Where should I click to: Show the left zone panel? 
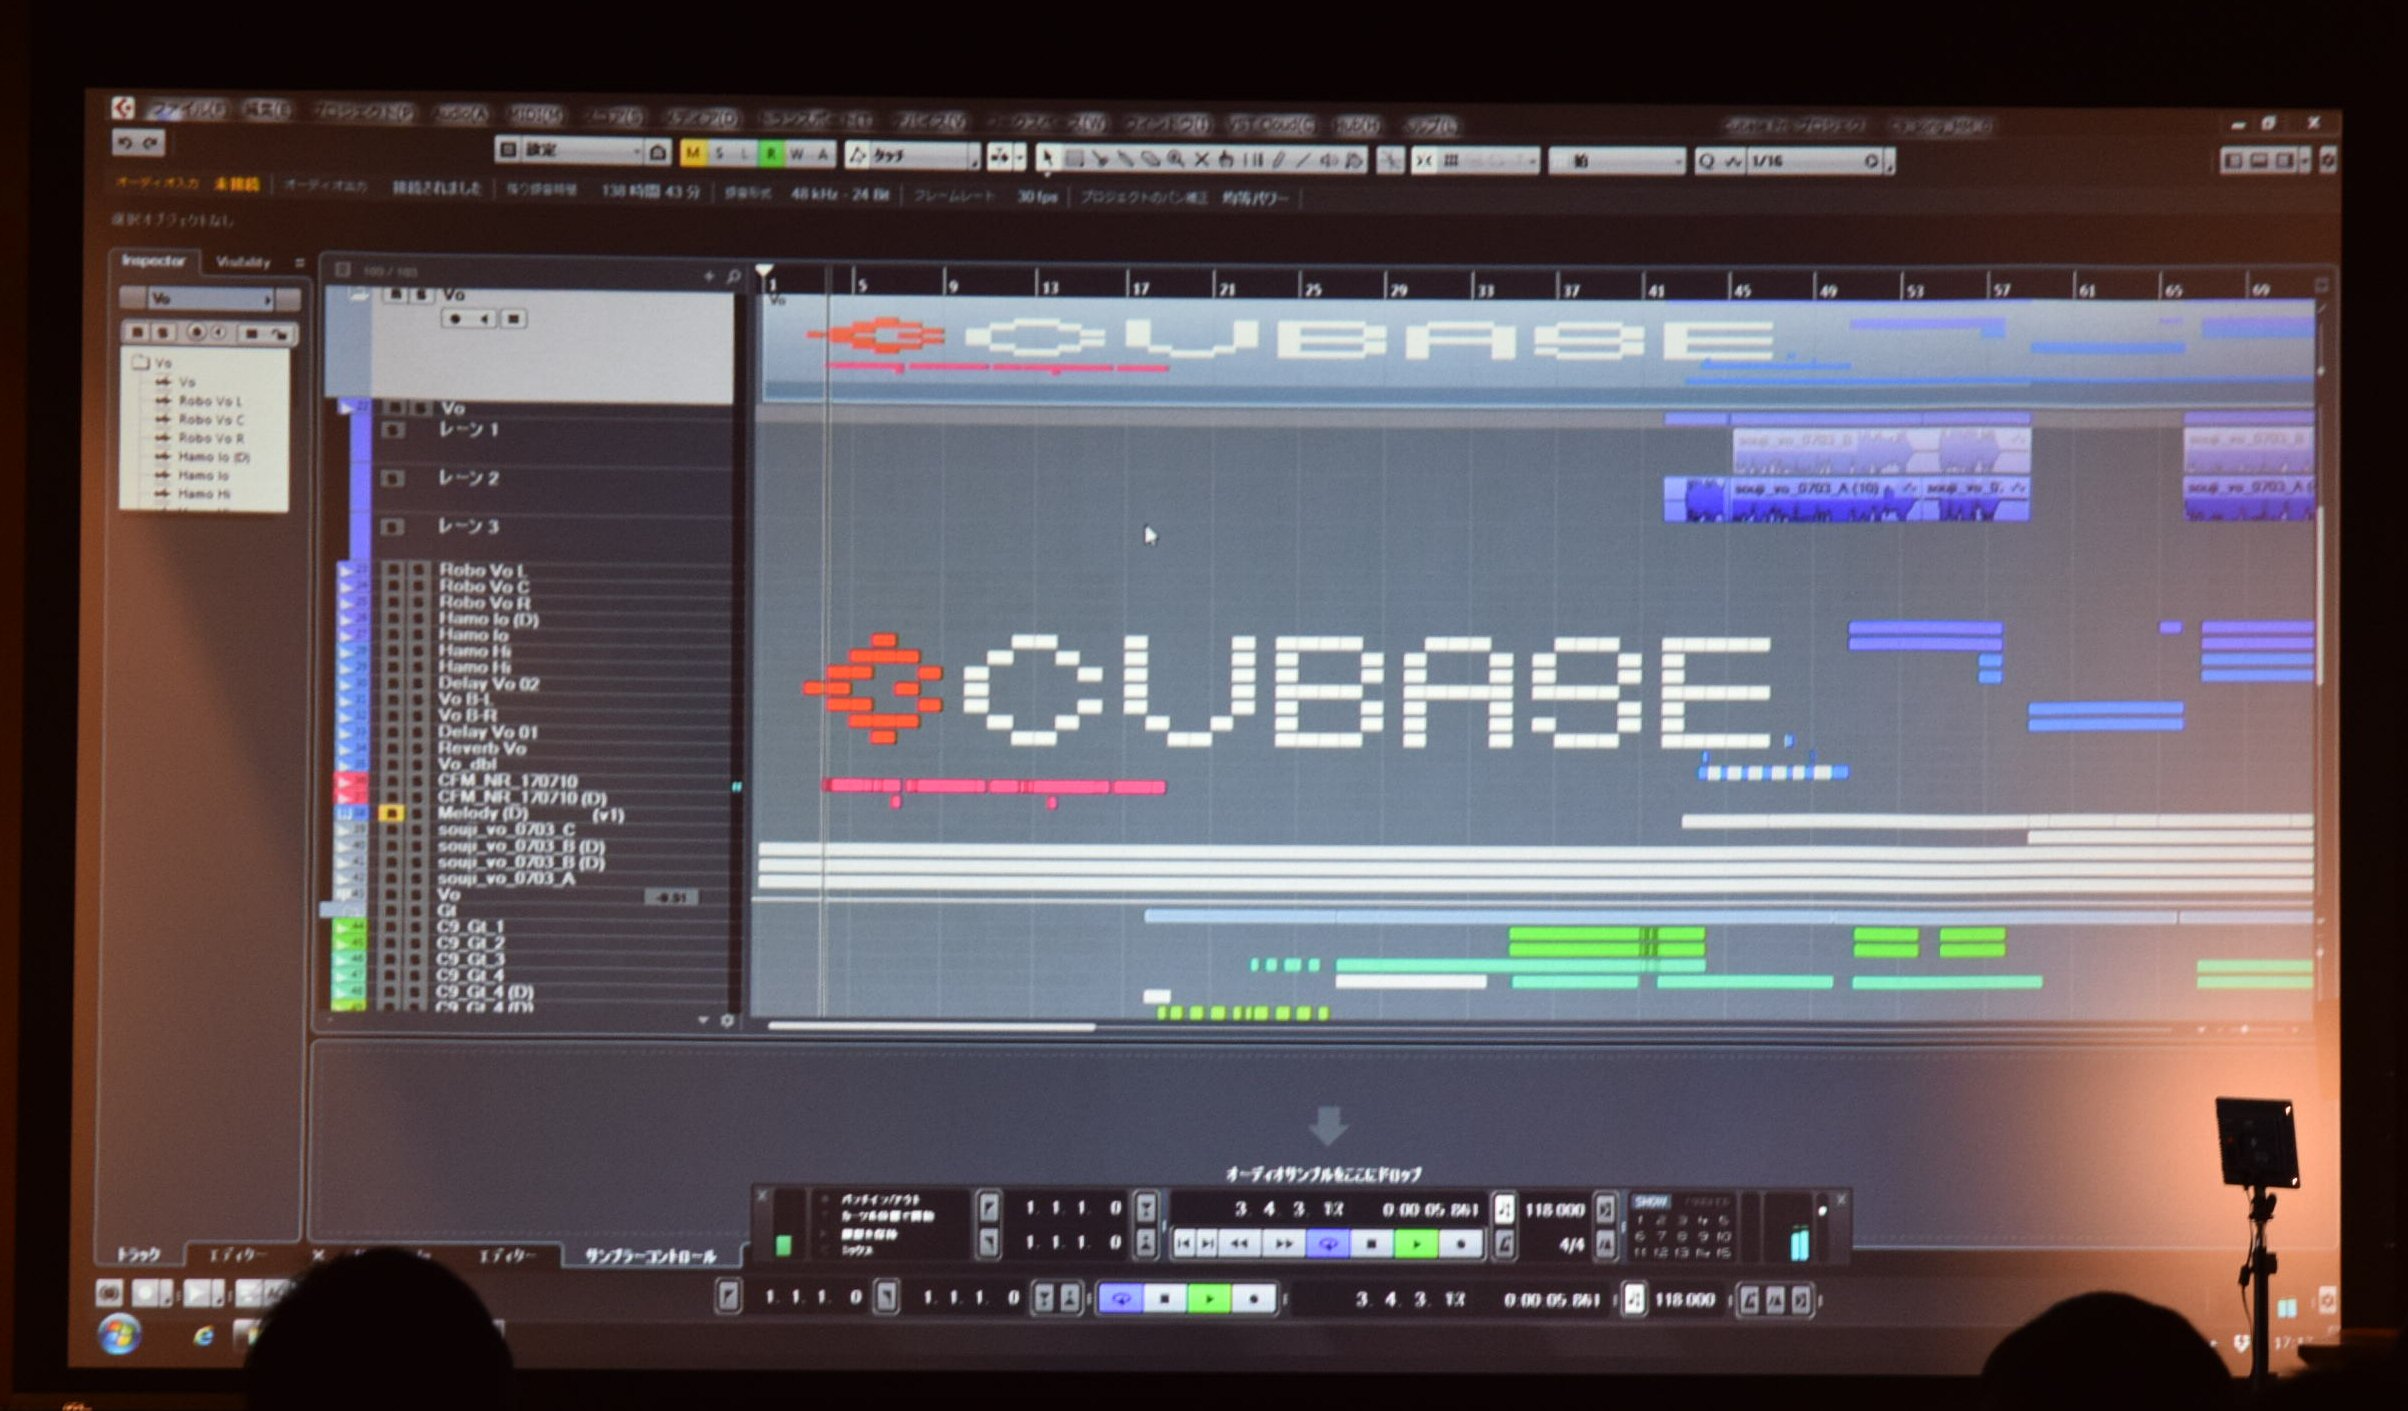click(x=2232, y=160)
